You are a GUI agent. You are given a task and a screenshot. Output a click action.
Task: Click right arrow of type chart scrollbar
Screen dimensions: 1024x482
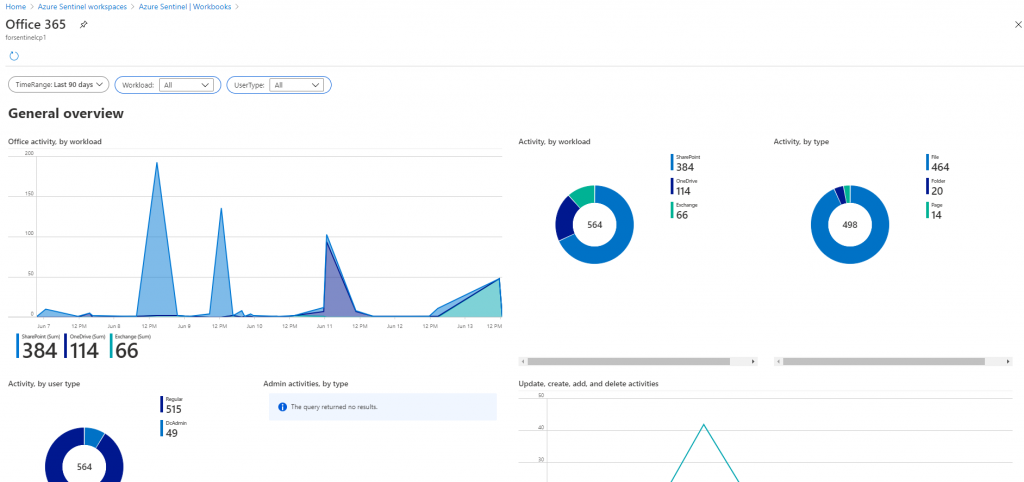1009,361
